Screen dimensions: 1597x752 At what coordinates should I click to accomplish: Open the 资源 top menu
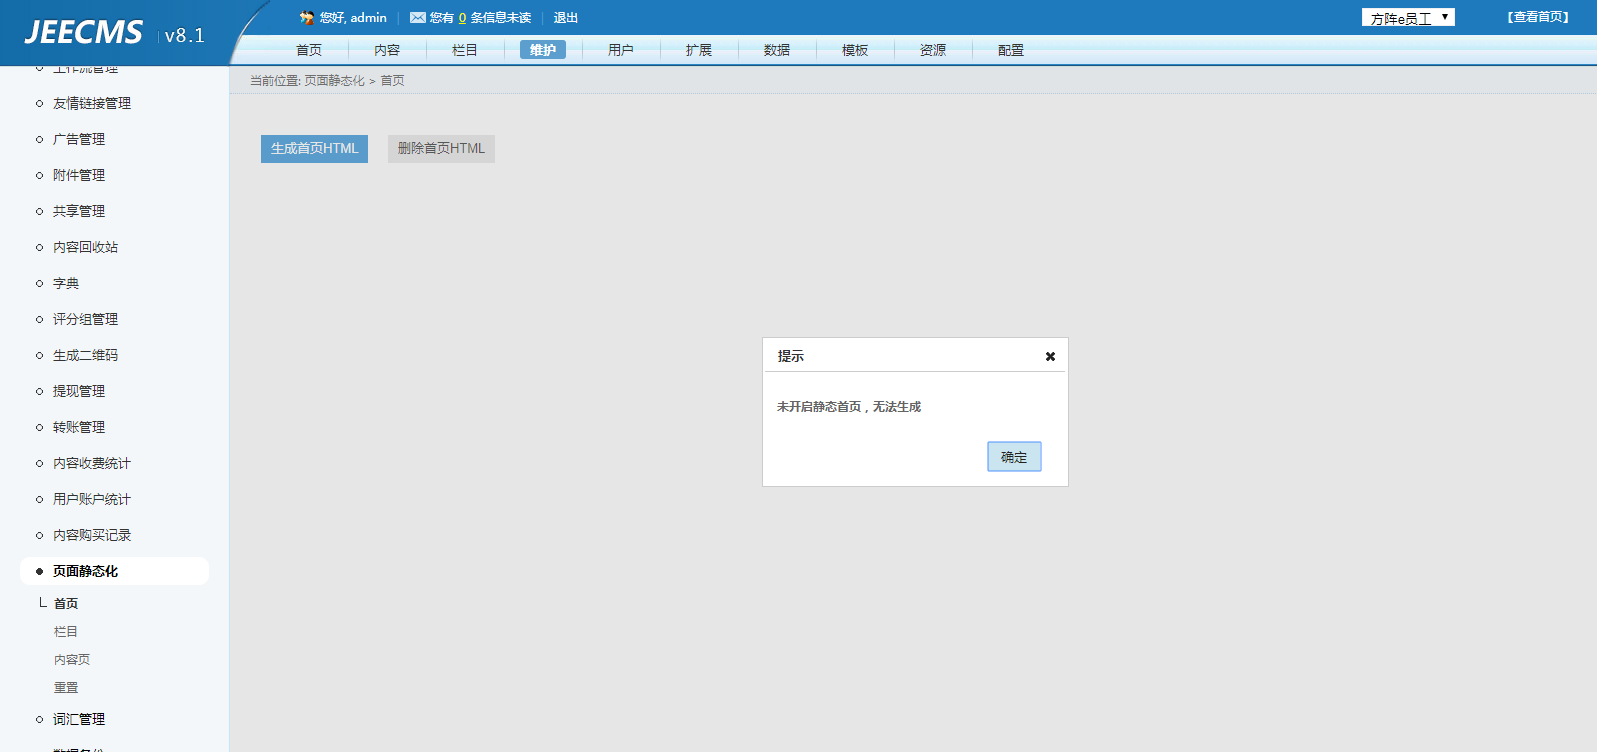[933, 50]
